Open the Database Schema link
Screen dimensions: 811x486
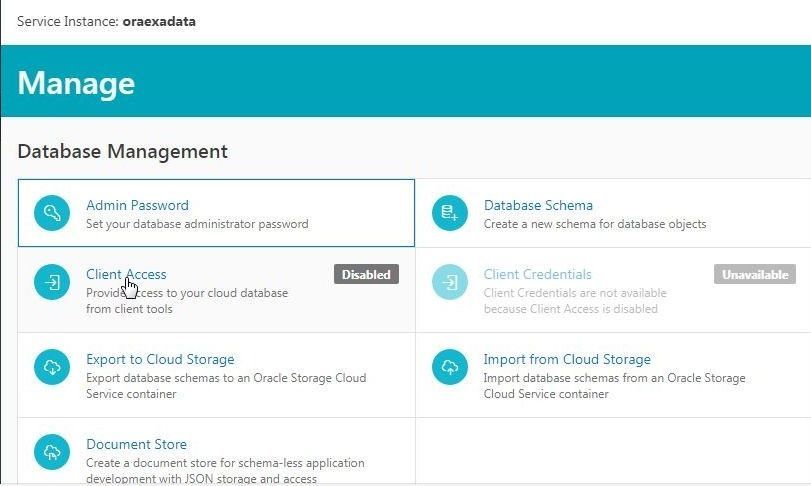pos(538,205)
